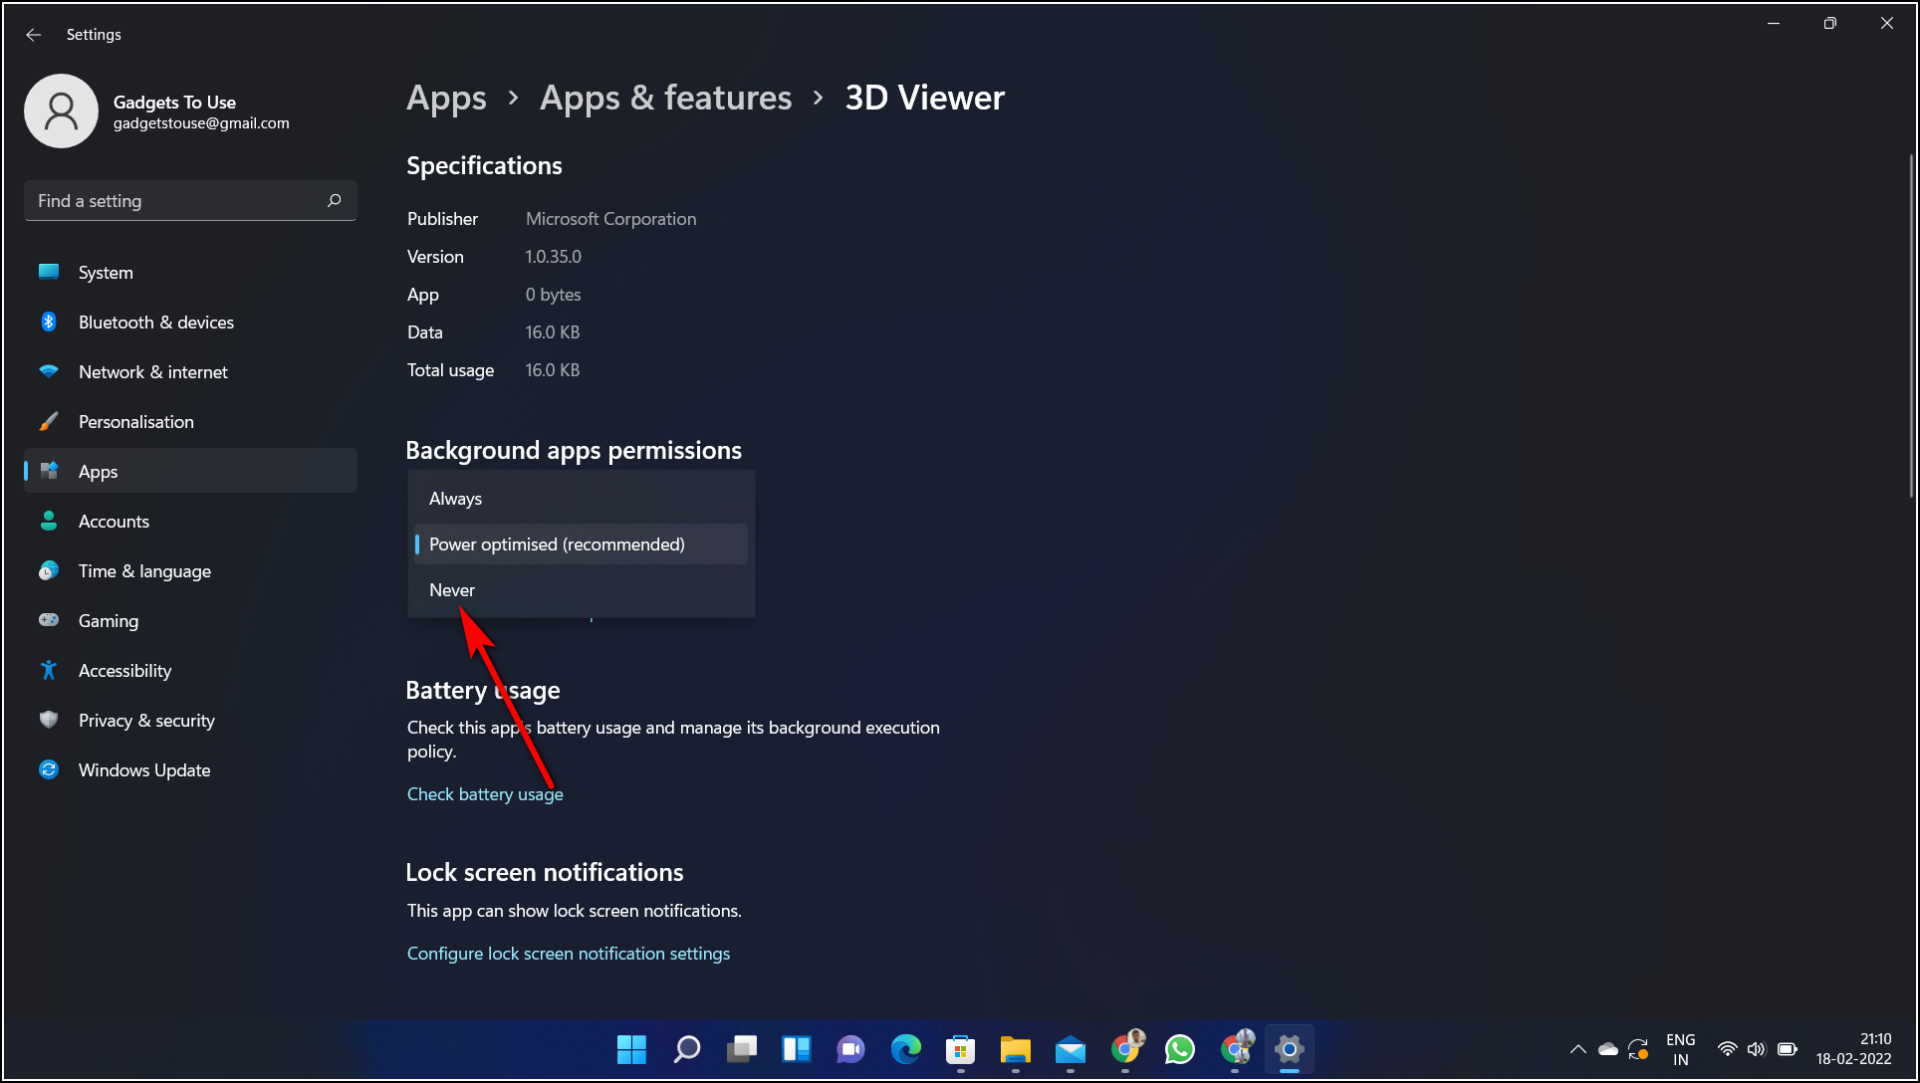Select the System icon in the sidebar

(48, 271)
